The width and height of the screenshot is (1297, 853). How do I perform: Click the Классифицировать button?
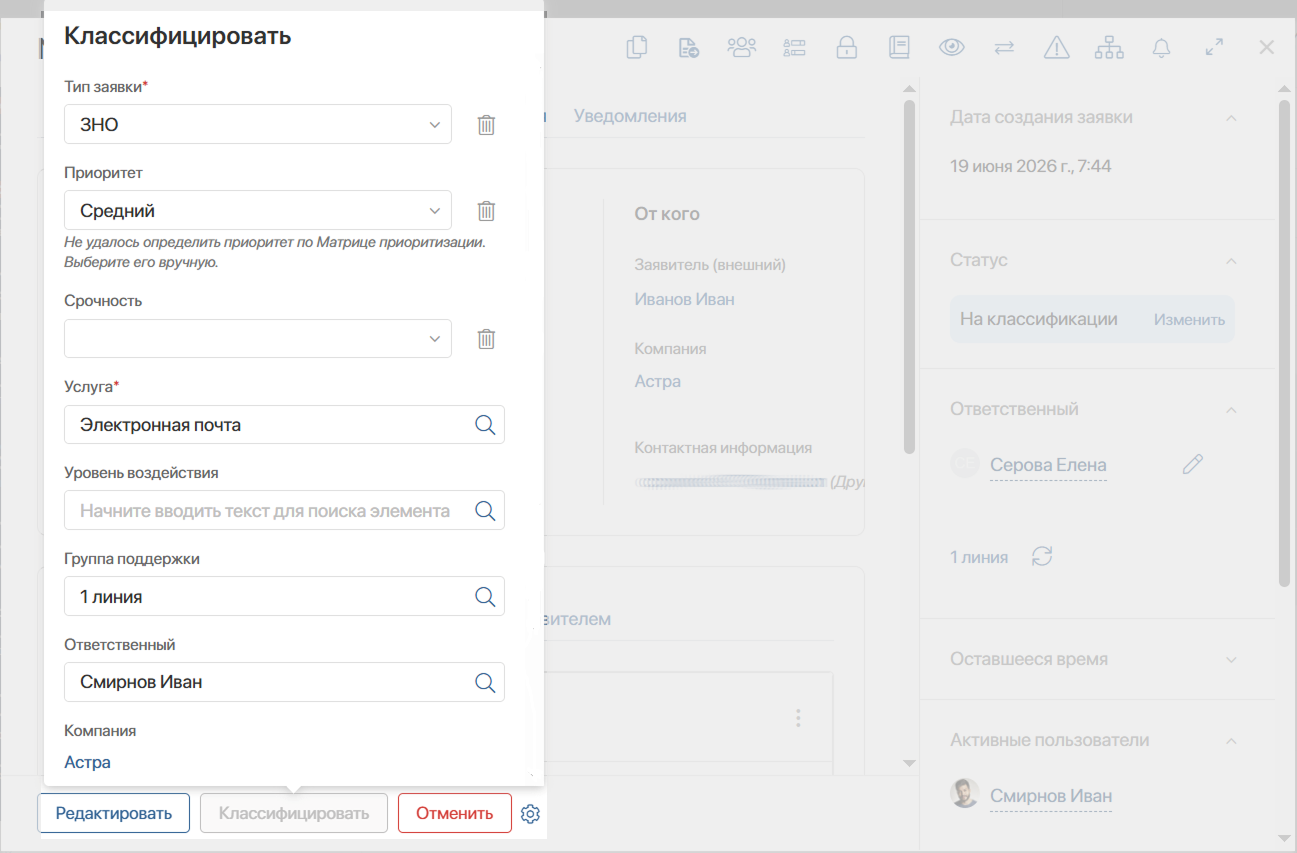point(294,813)
